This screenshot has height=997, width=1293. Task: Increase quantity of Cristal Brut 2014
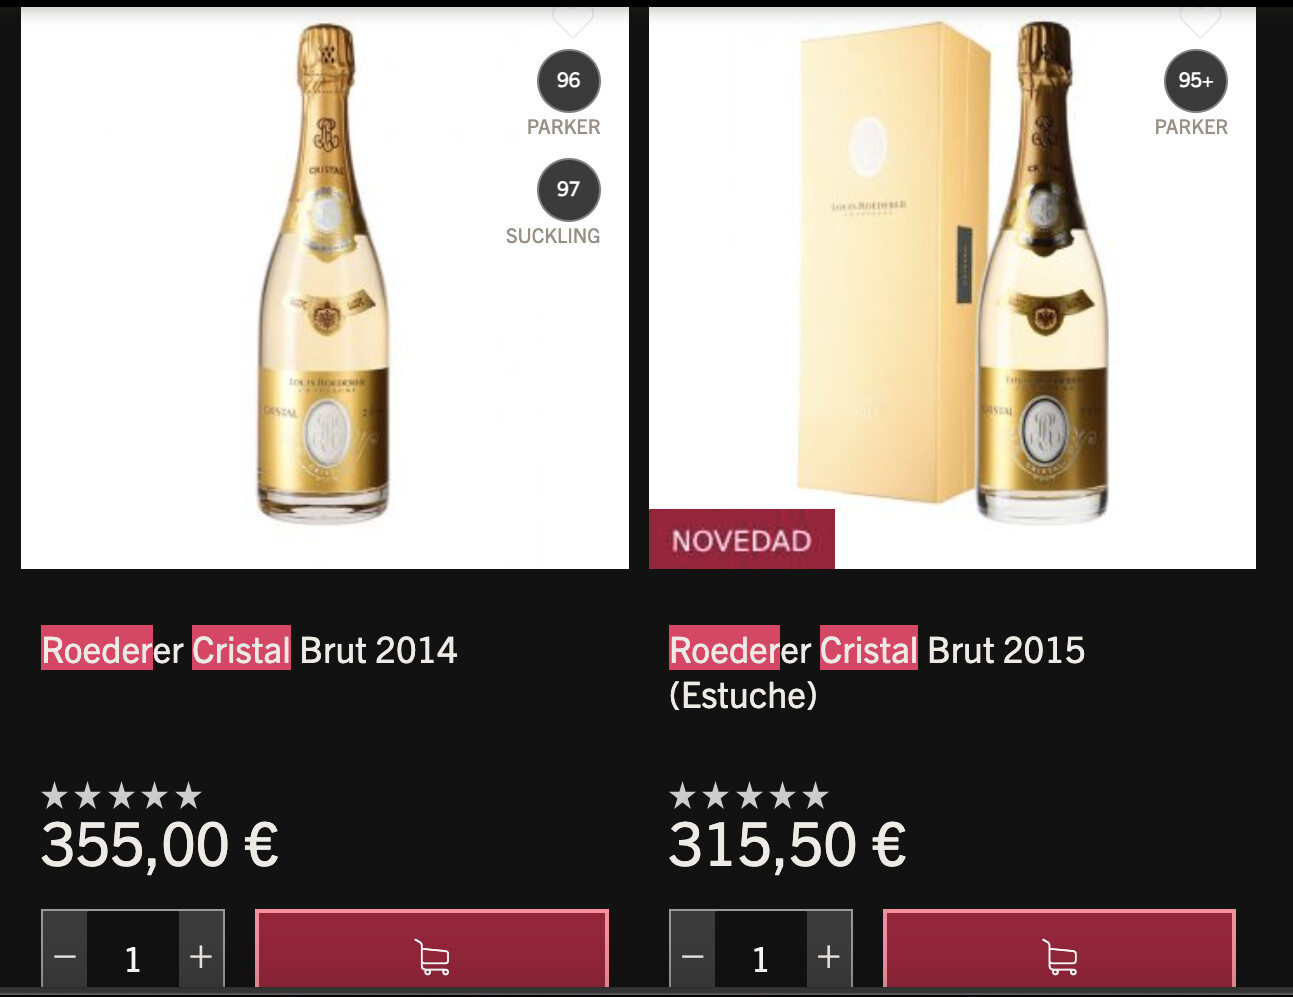[x=201, y=957]
